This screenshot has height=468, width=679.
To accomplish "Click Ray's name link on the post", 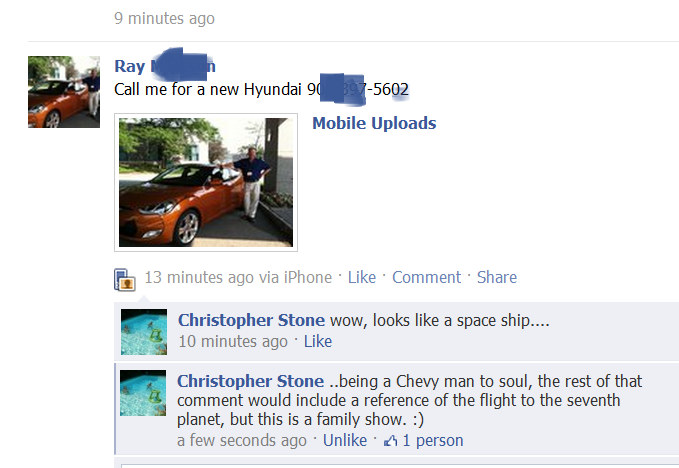I will click(165, 66).
